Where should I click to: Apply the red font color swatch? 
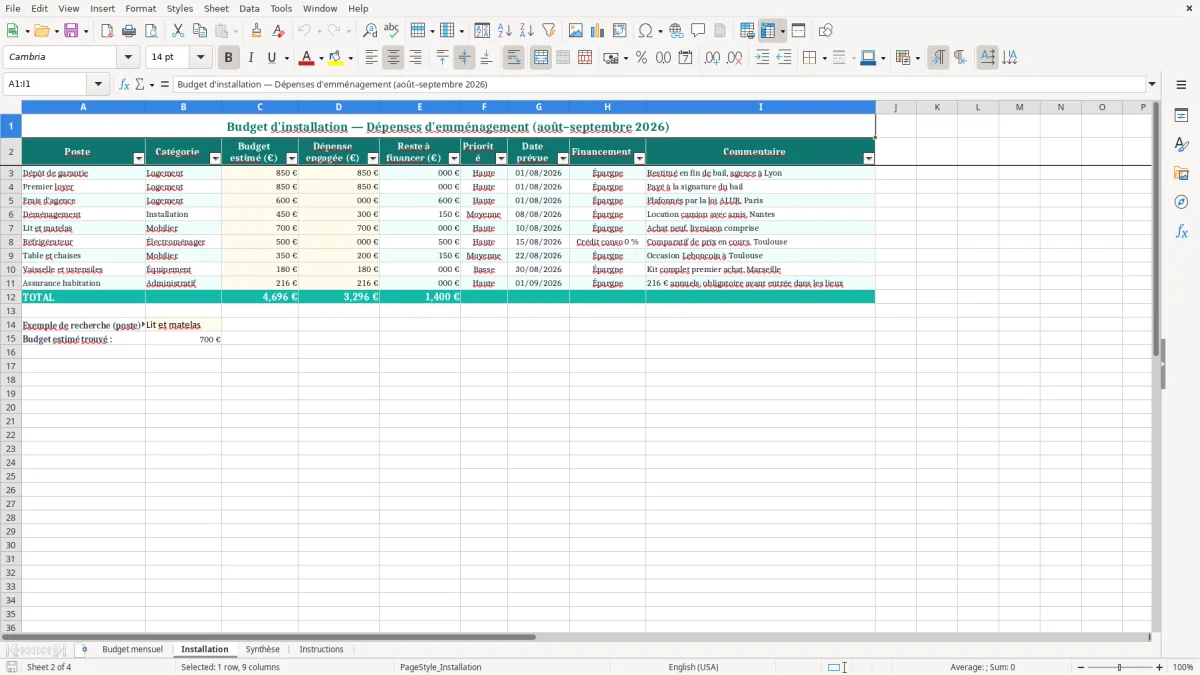(x=307, y=58)
